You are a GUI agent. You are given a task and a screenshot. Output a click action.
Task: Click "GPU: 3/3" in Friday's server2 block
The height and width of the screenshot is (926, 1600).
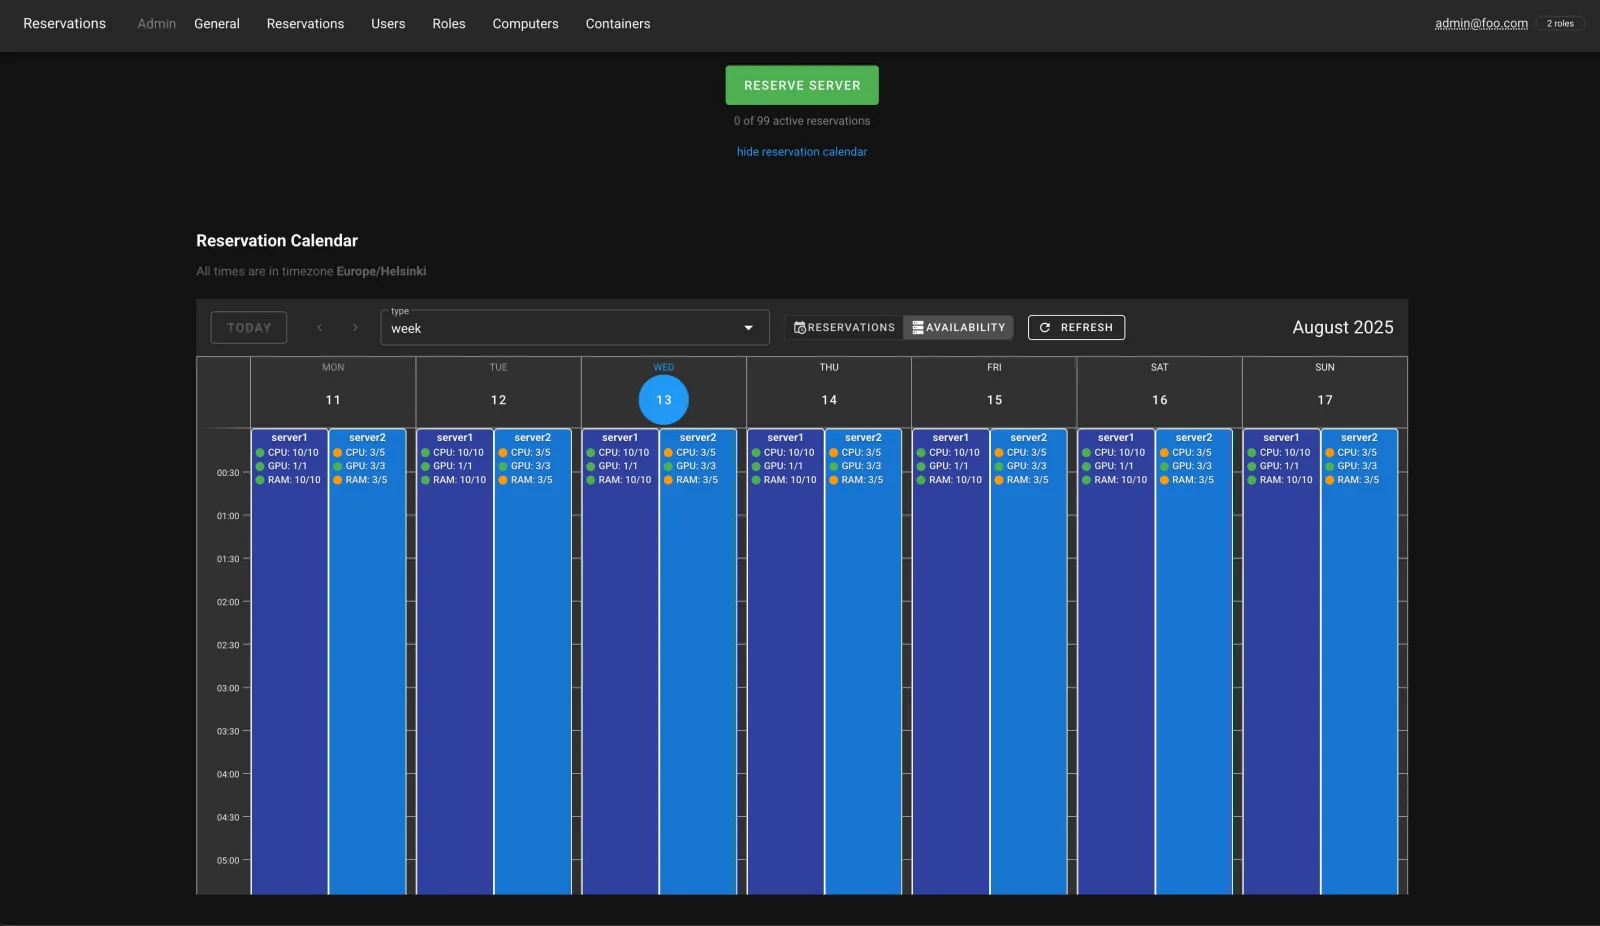point(1026,466)
